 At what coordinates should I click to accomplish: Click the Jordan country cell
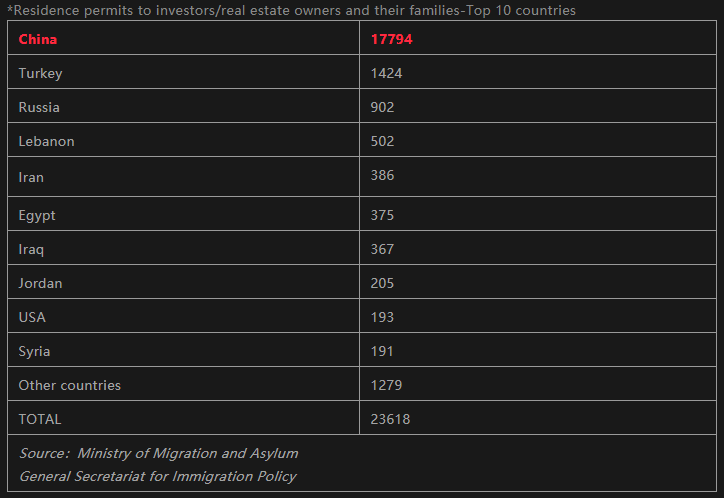(x=40, y=283)
